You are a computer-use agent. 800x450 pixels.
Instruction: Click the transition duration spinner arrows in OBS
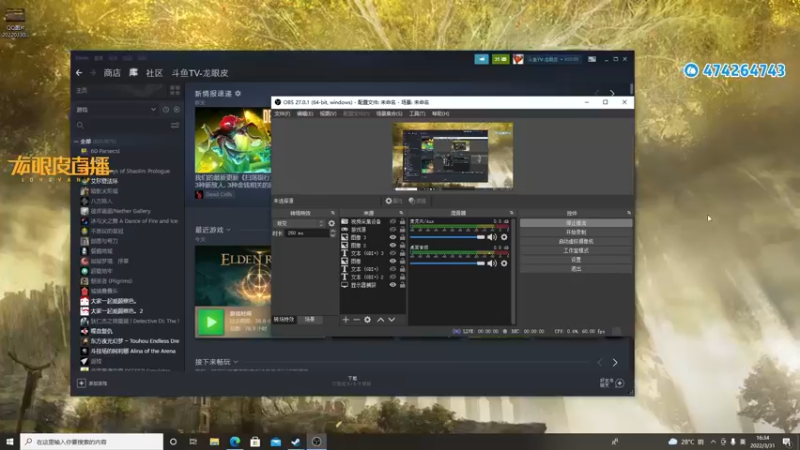tap(333, 233)
